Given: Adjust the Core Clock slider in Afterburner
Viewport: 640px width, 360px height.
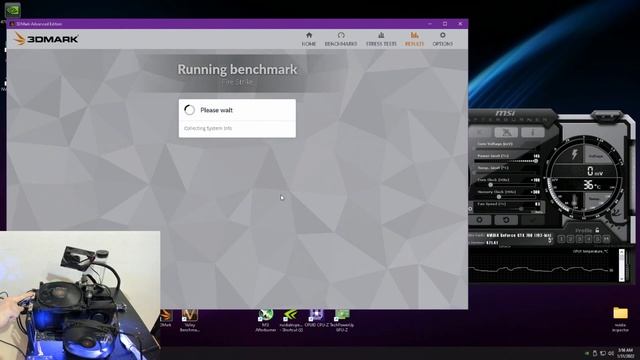Looking at the screenshot, I should click(x=506, y=185).
